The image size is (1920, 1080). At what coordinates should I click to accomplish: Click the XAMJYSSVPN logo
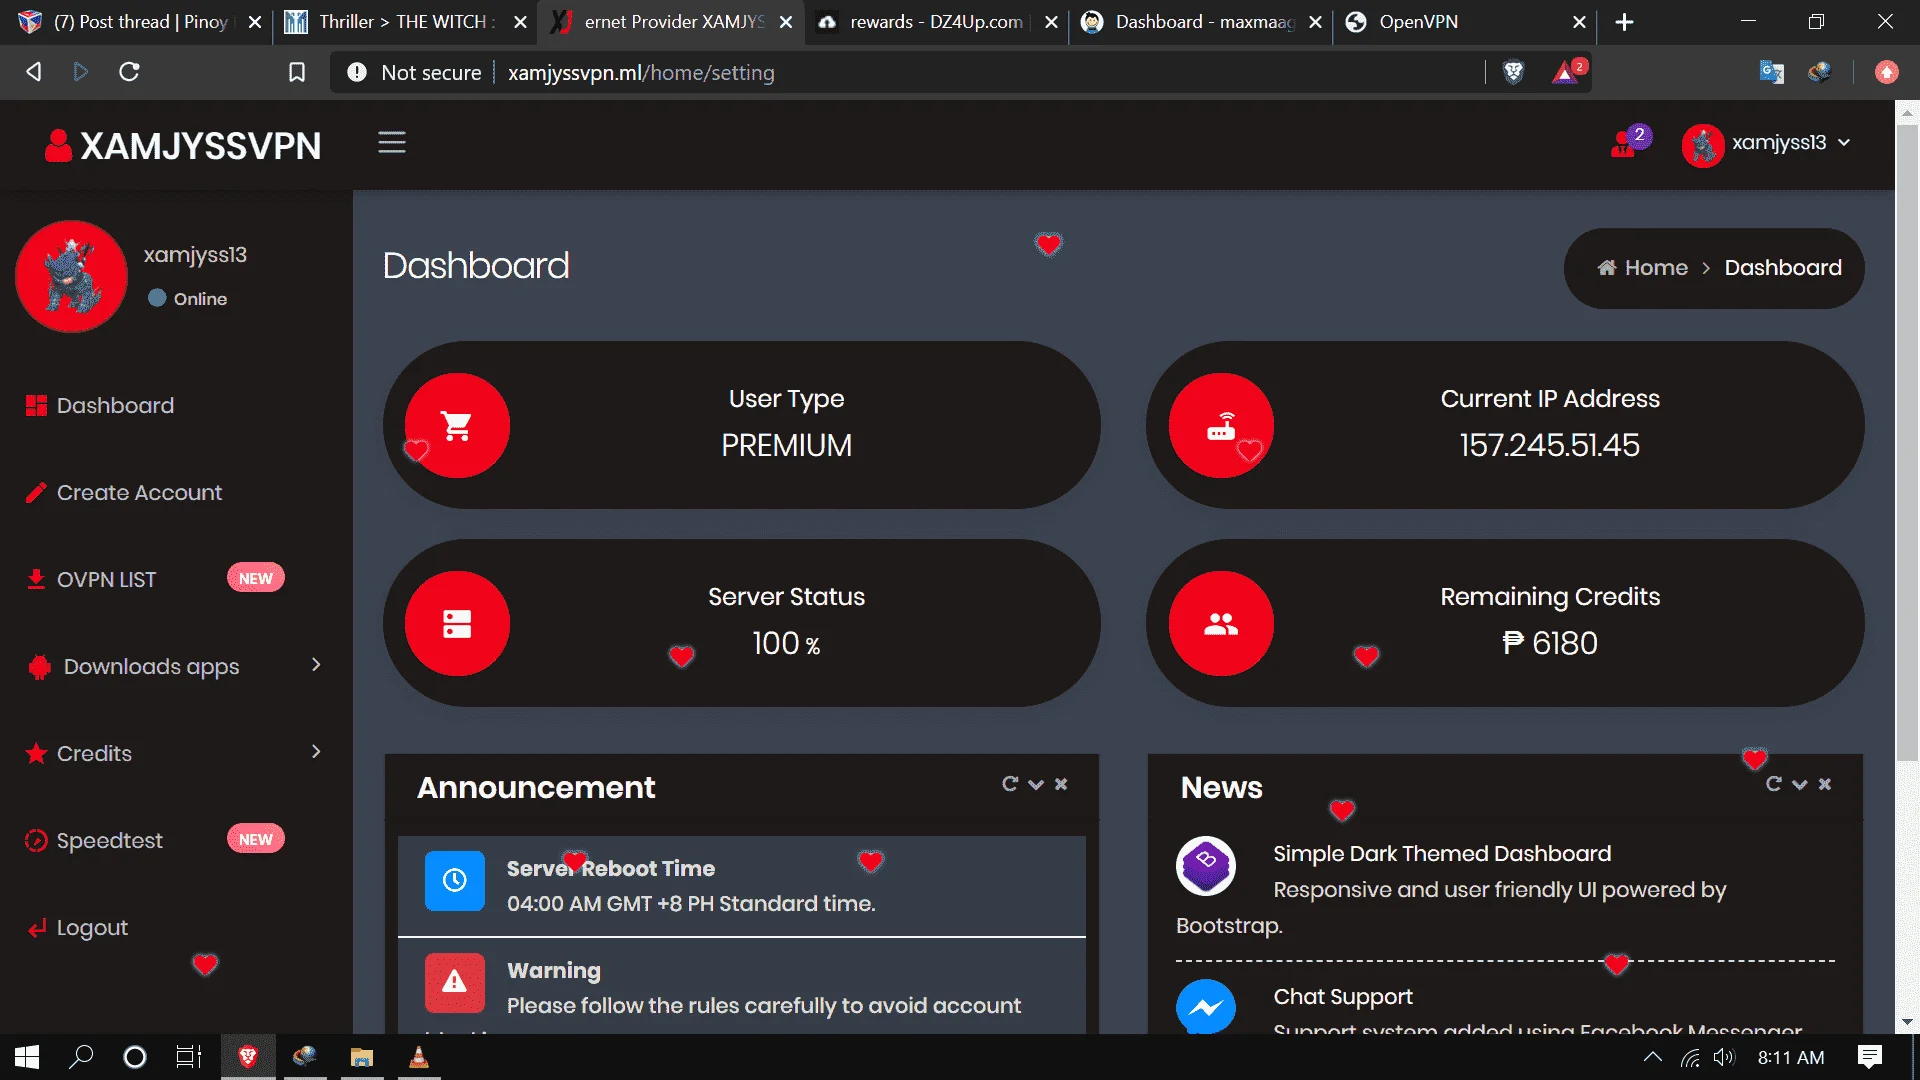coord(183,146)
